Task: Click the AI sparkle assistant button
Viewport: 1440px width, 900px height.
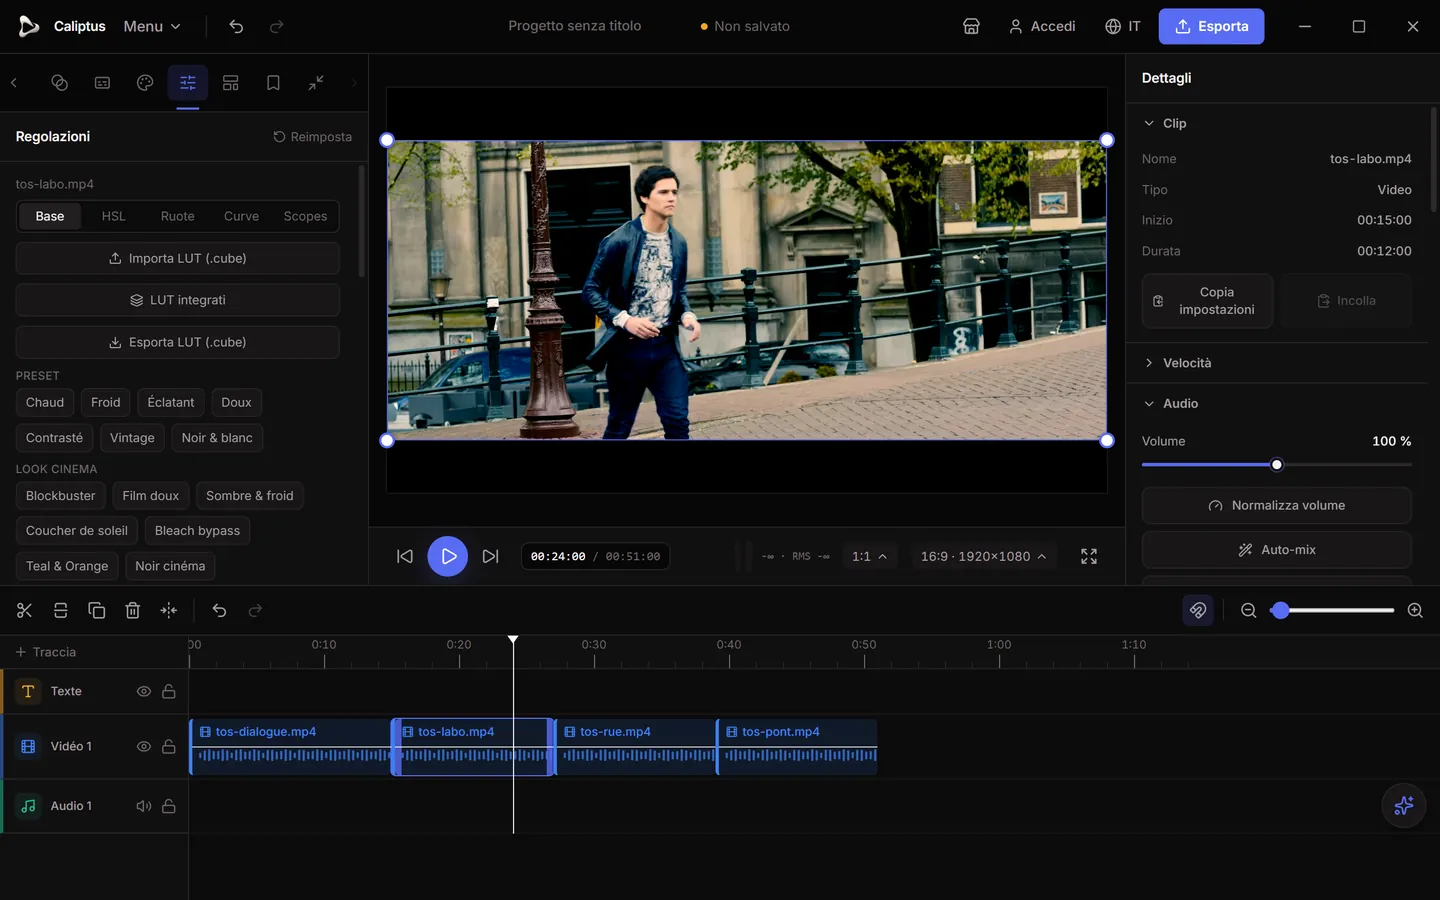Action: click(x=1404, y=805)
